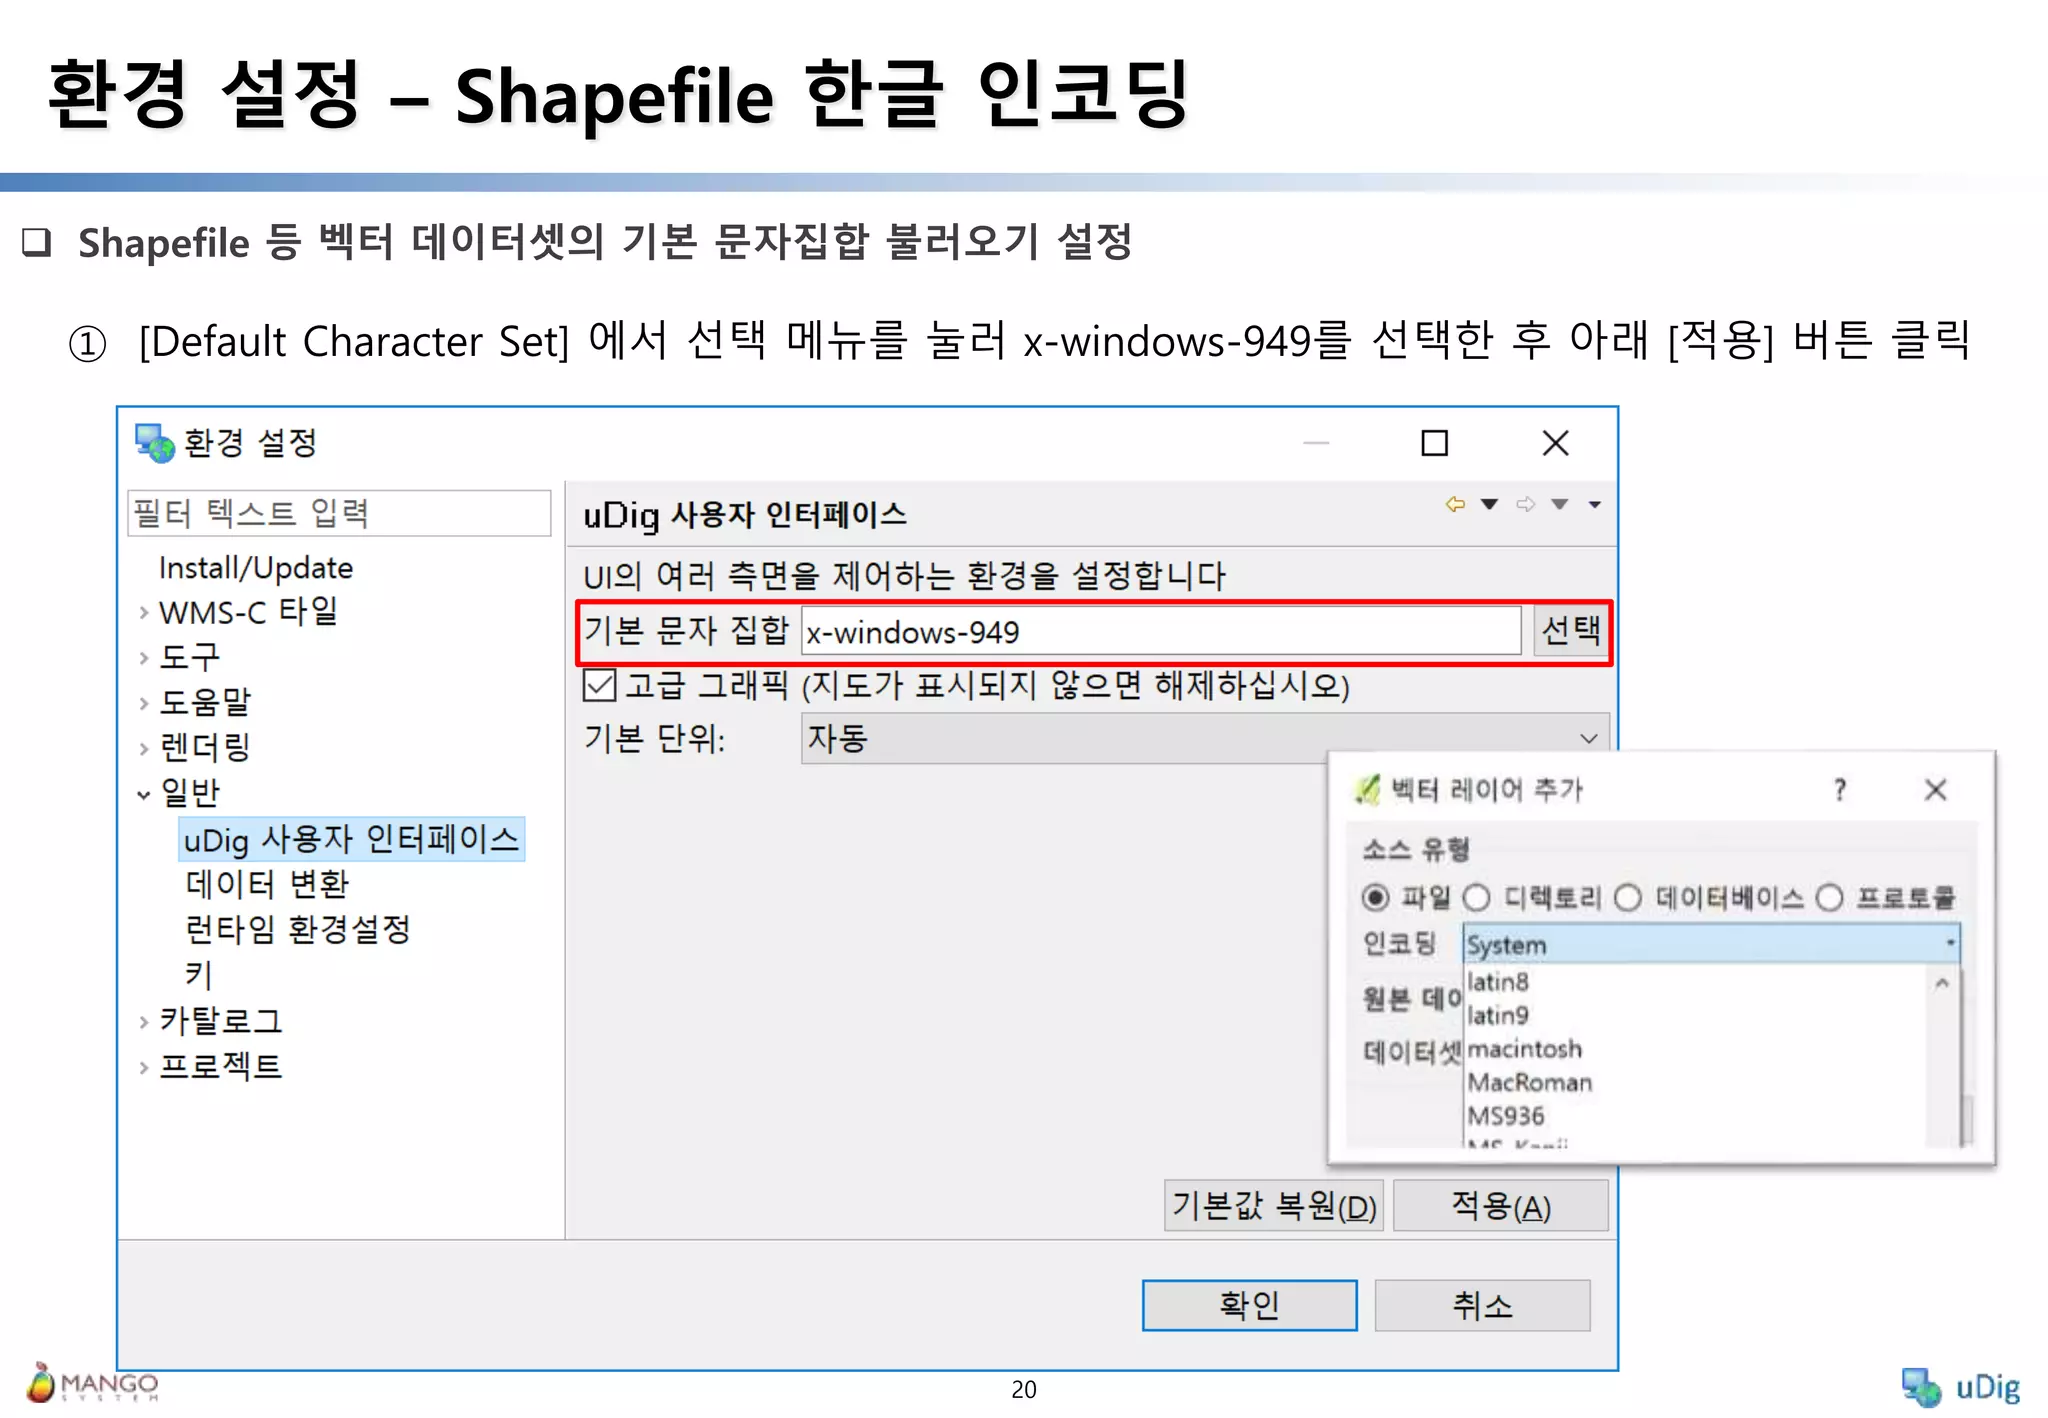The image size is (2048, 1418).
Task: Expand the WMS-C 타일 tree node
Action: point(144,613)
